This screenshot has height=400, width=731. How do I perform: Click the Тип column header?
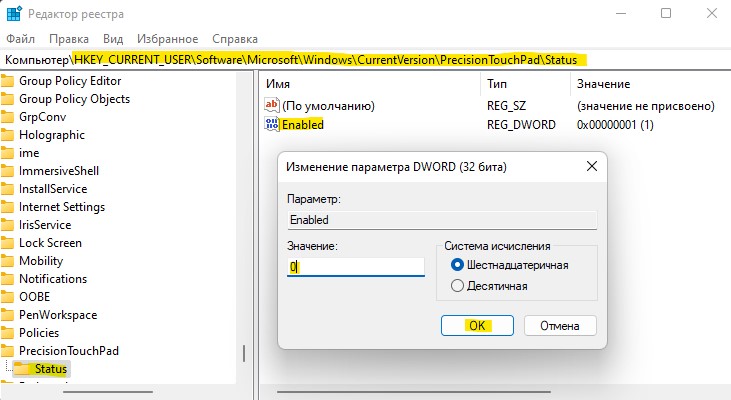pyautogui.click(x=497, y=84)
